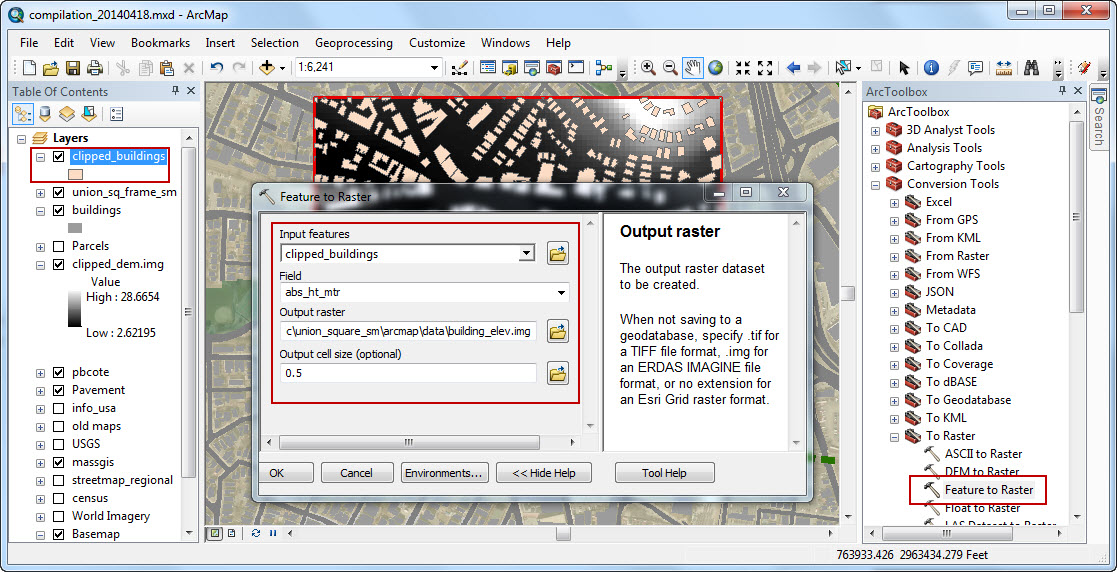
Task: Collapse the Conversion Tools toolbox
Action: coord(876,184)
